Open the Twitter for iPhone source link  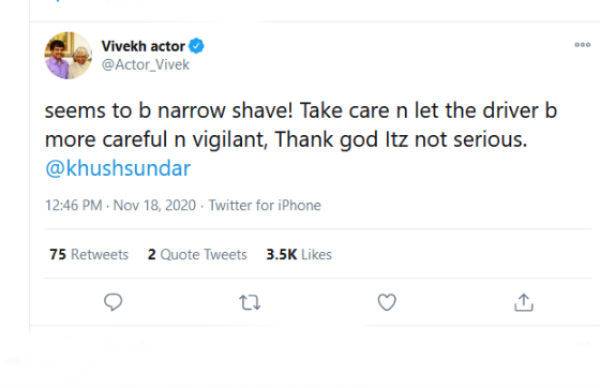point(264,205)
